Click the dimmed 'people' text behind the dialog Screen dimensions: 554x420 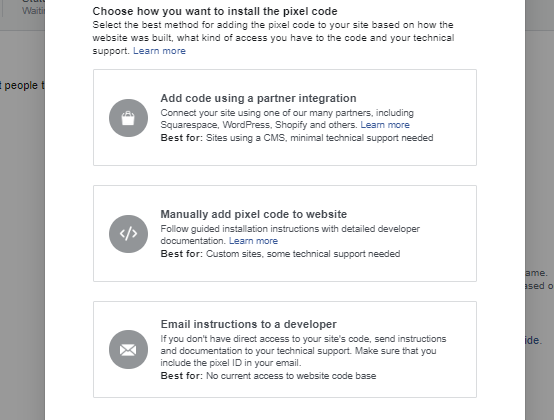[x=21, y=85]
